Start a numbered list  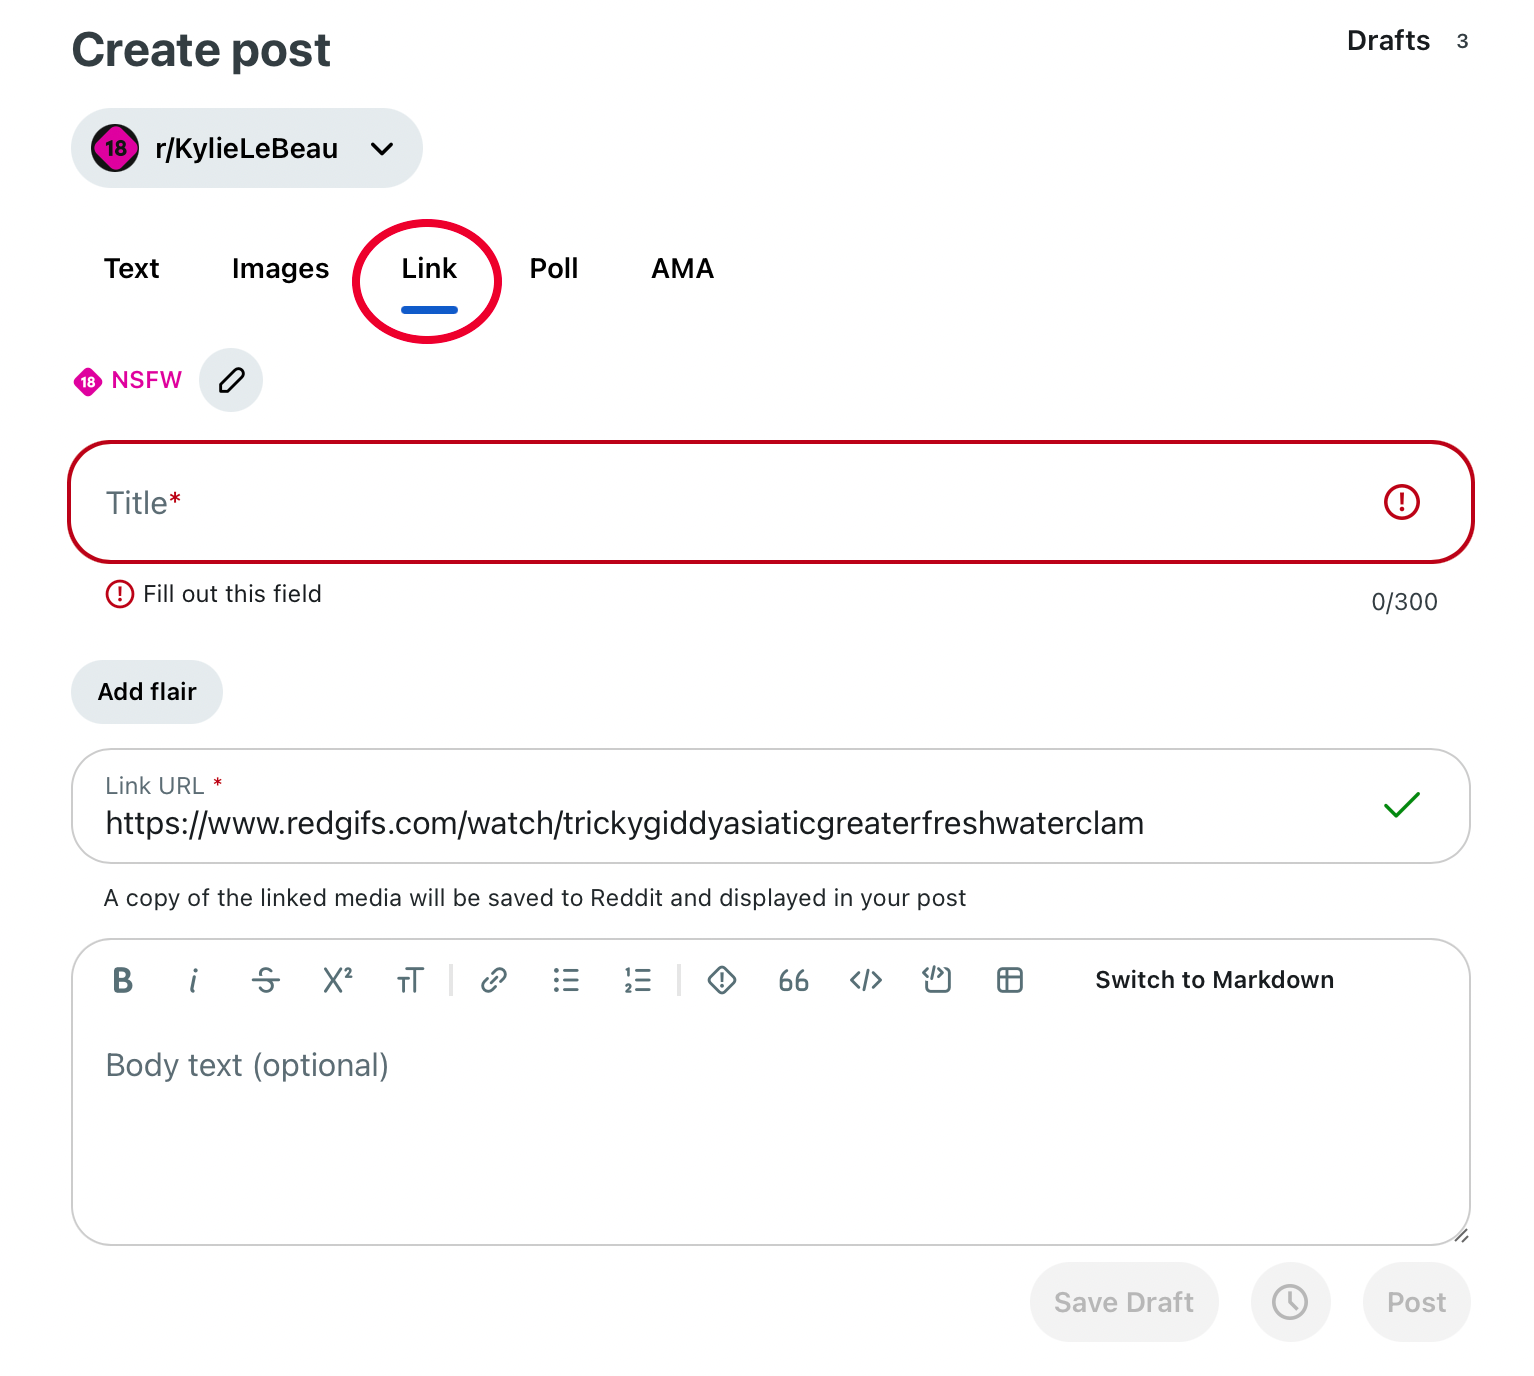click(638, 980)
